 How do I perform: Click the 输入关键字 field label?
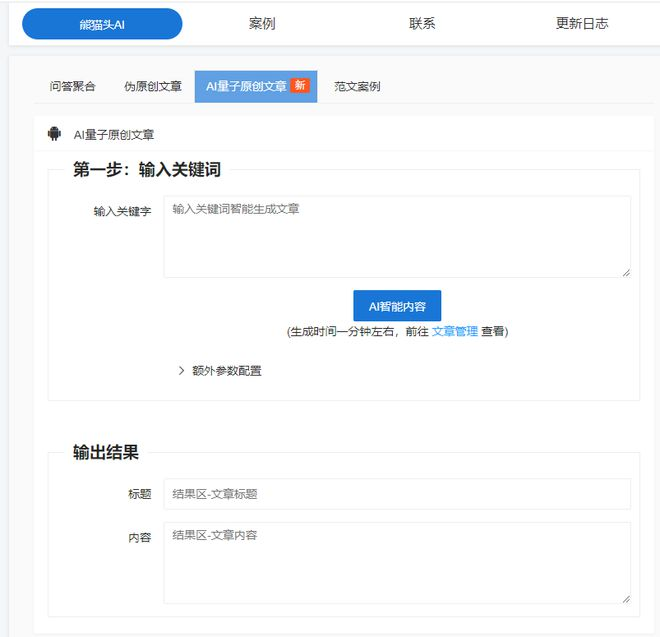coord(122,211)
